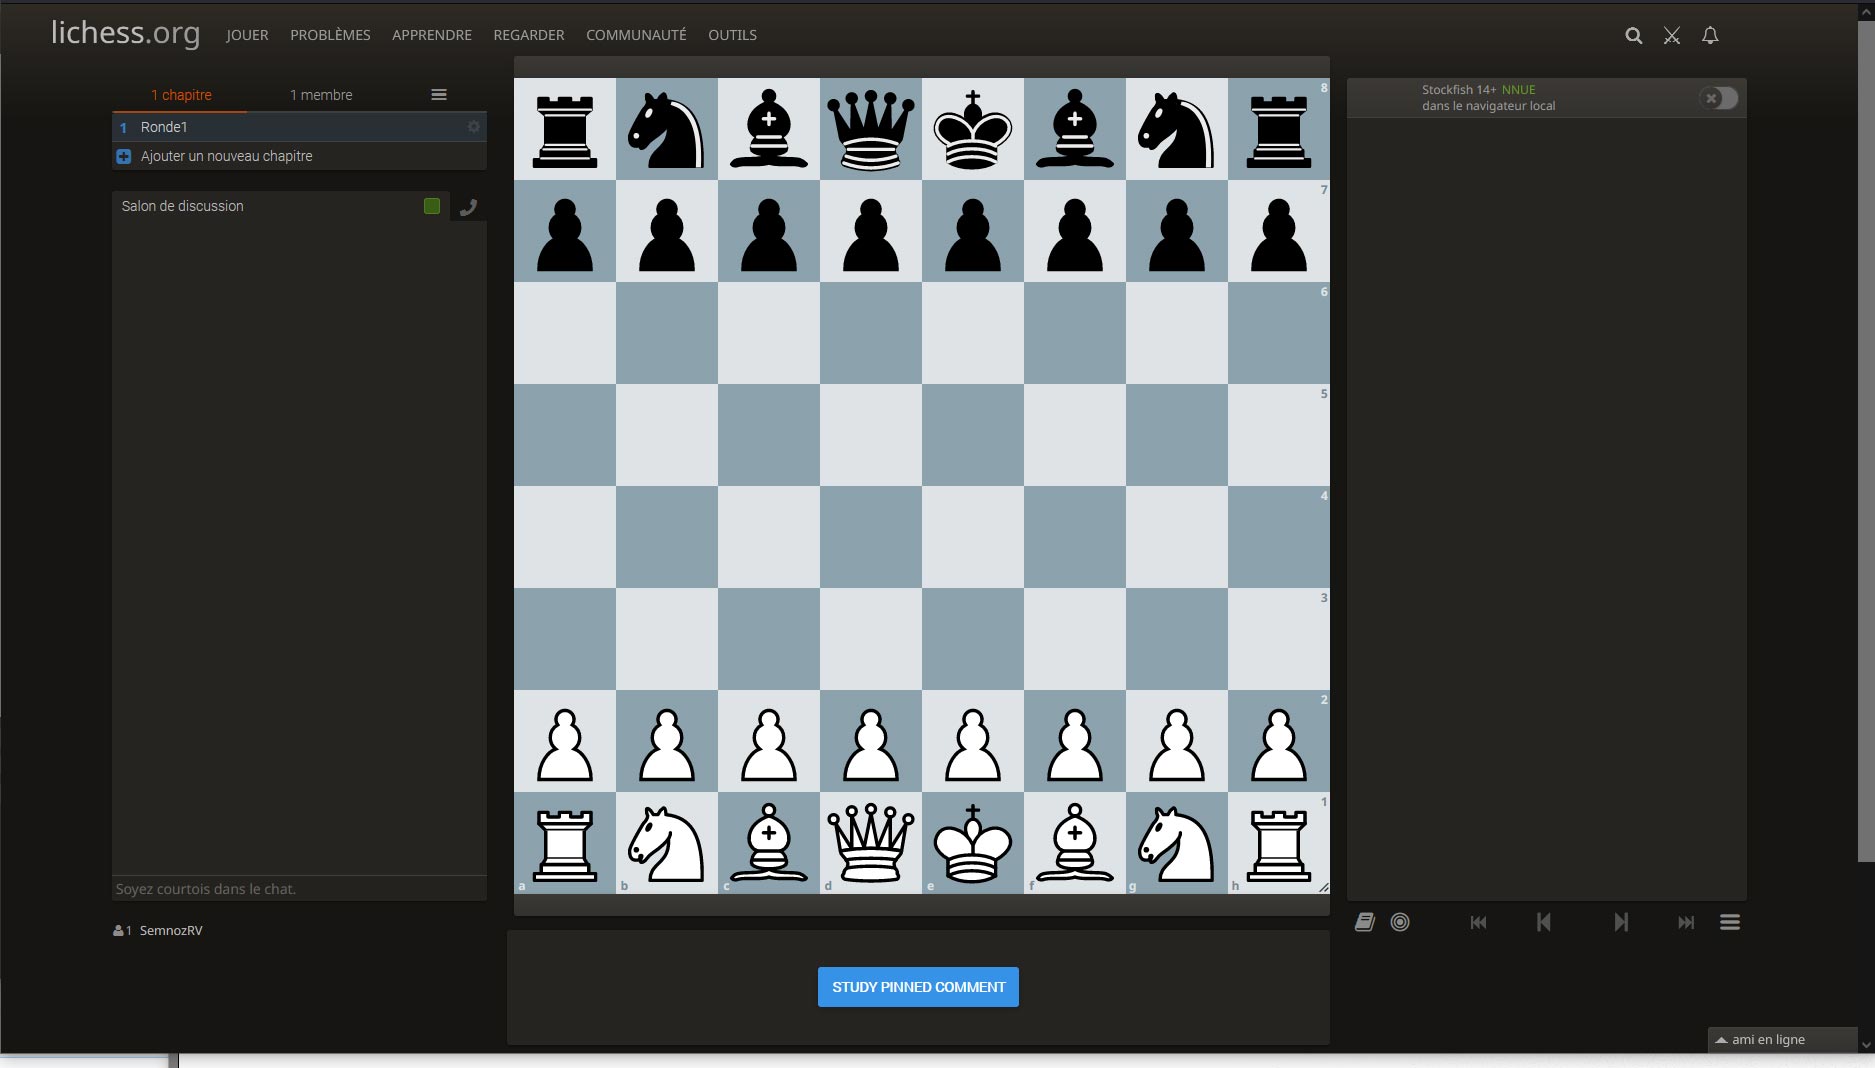Open the PROBLÈMES menu
Screen dimensions: 1875x1068
coord(330,35)
